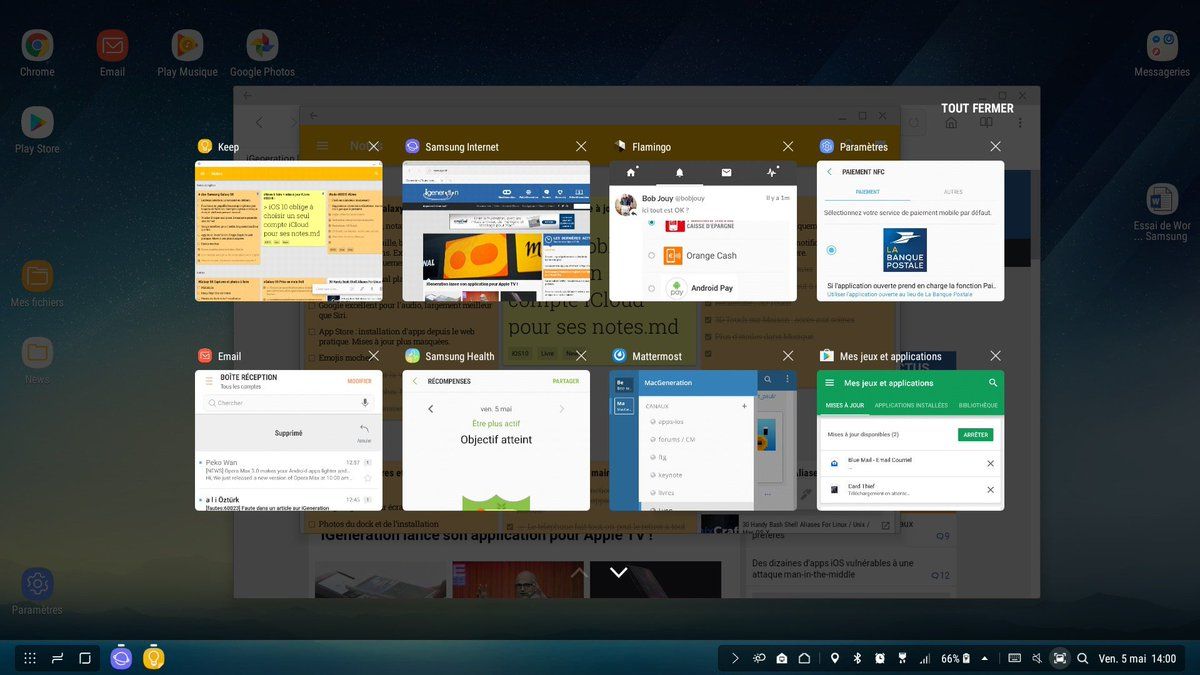Image resolution: width=1200 pixels, height=675 pixels.
Task: Open the Email inbox thumbnail
Action: (288, 440)
